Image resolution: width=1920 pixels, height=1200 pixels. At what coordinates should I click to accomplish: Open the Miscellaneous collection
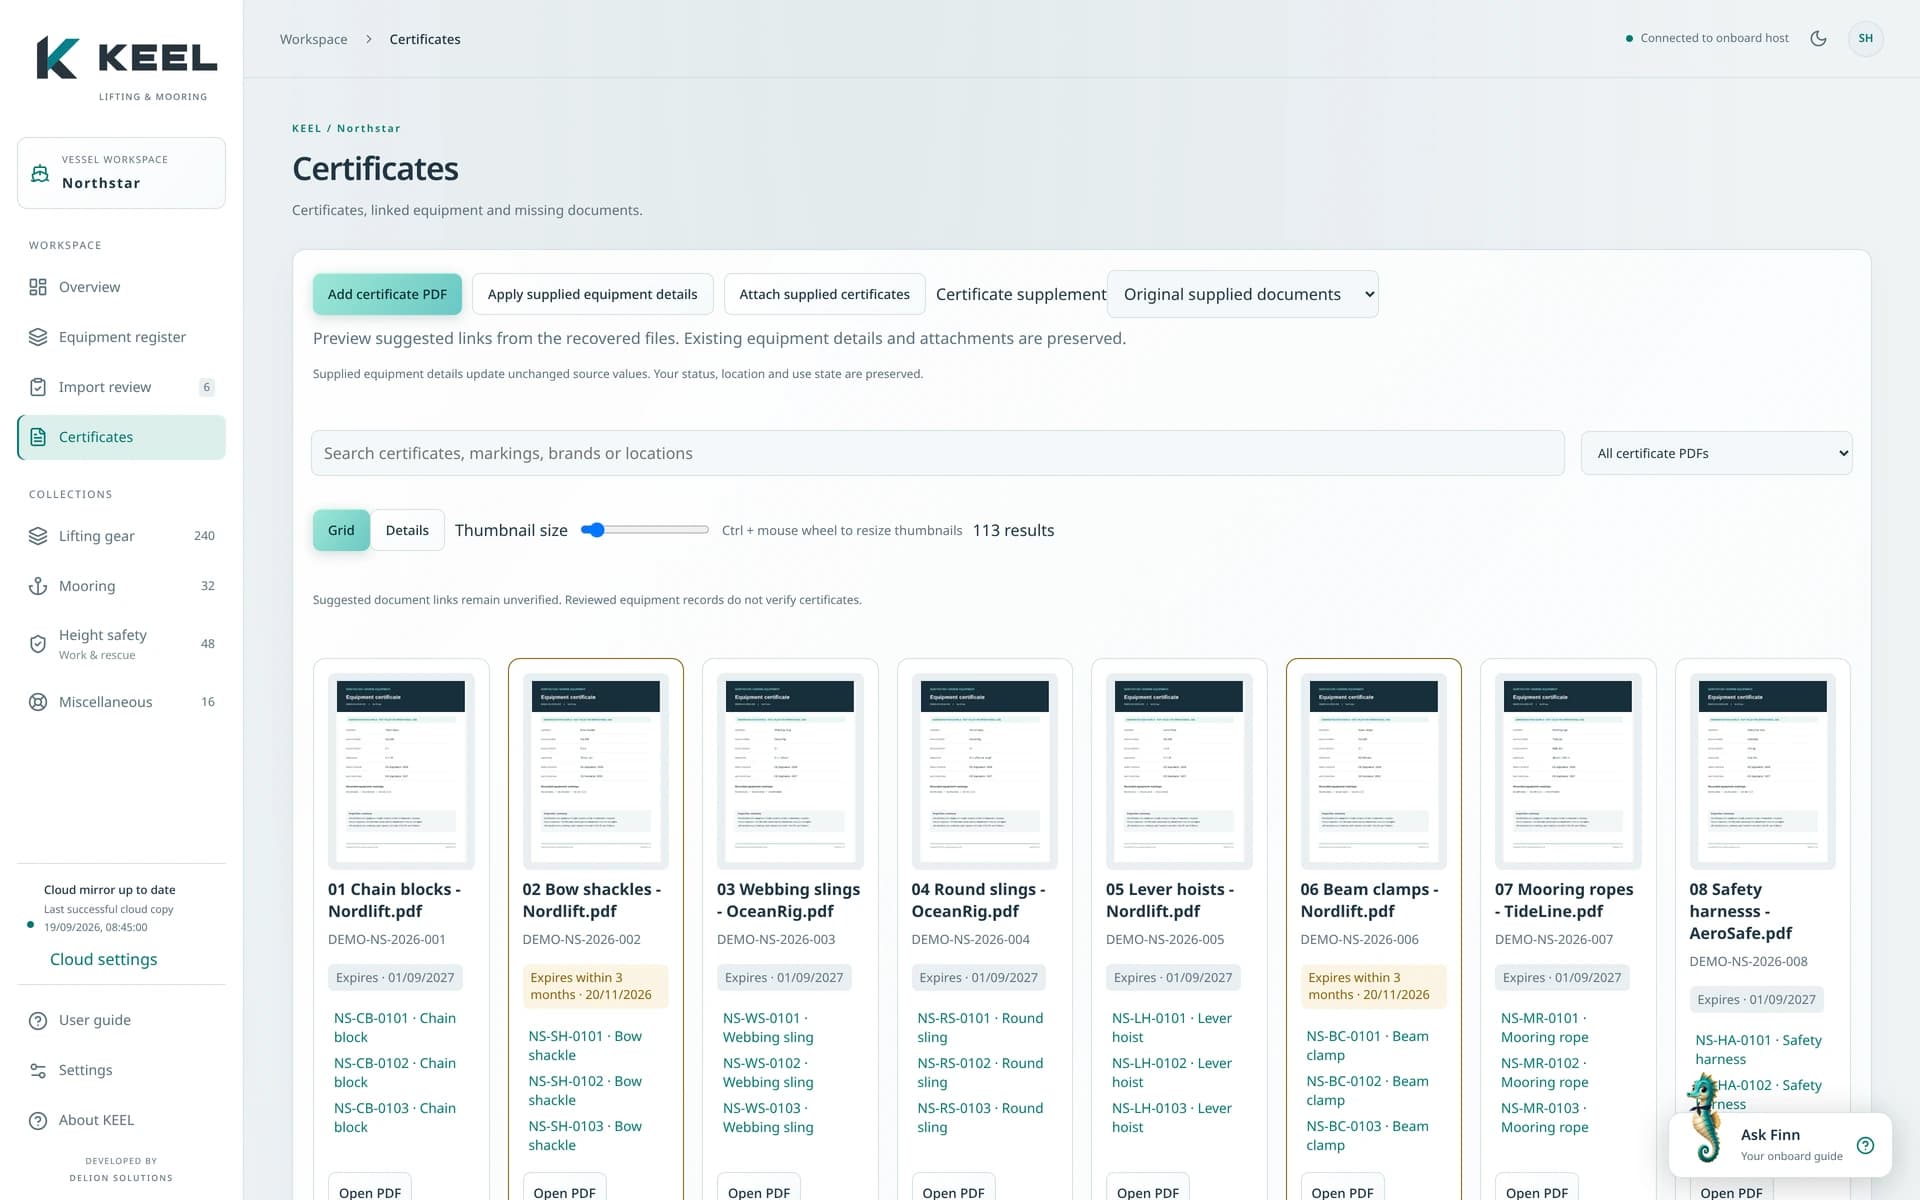point(121,702)
